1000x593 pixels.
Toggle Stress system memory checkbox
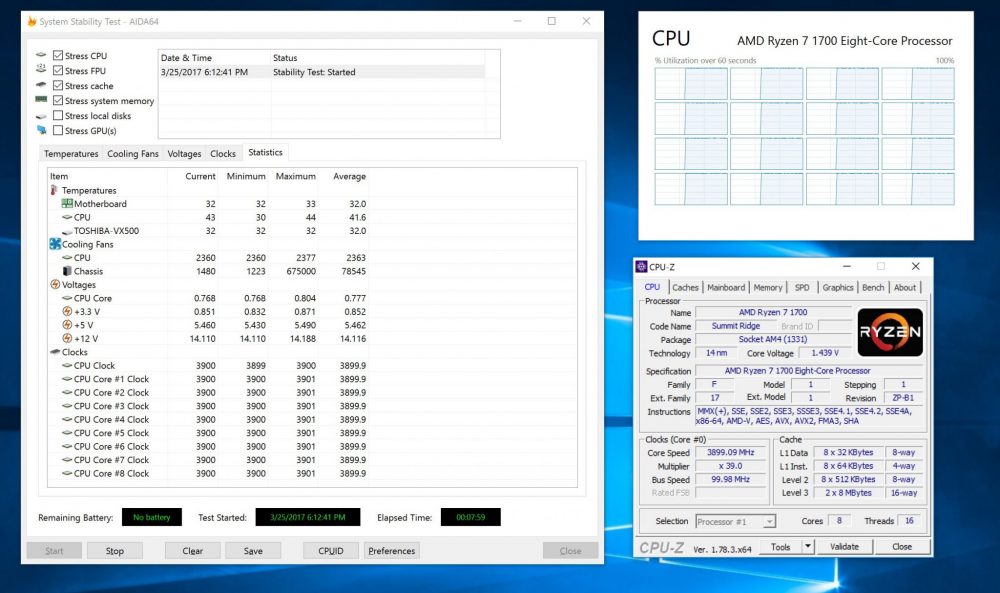58,101
